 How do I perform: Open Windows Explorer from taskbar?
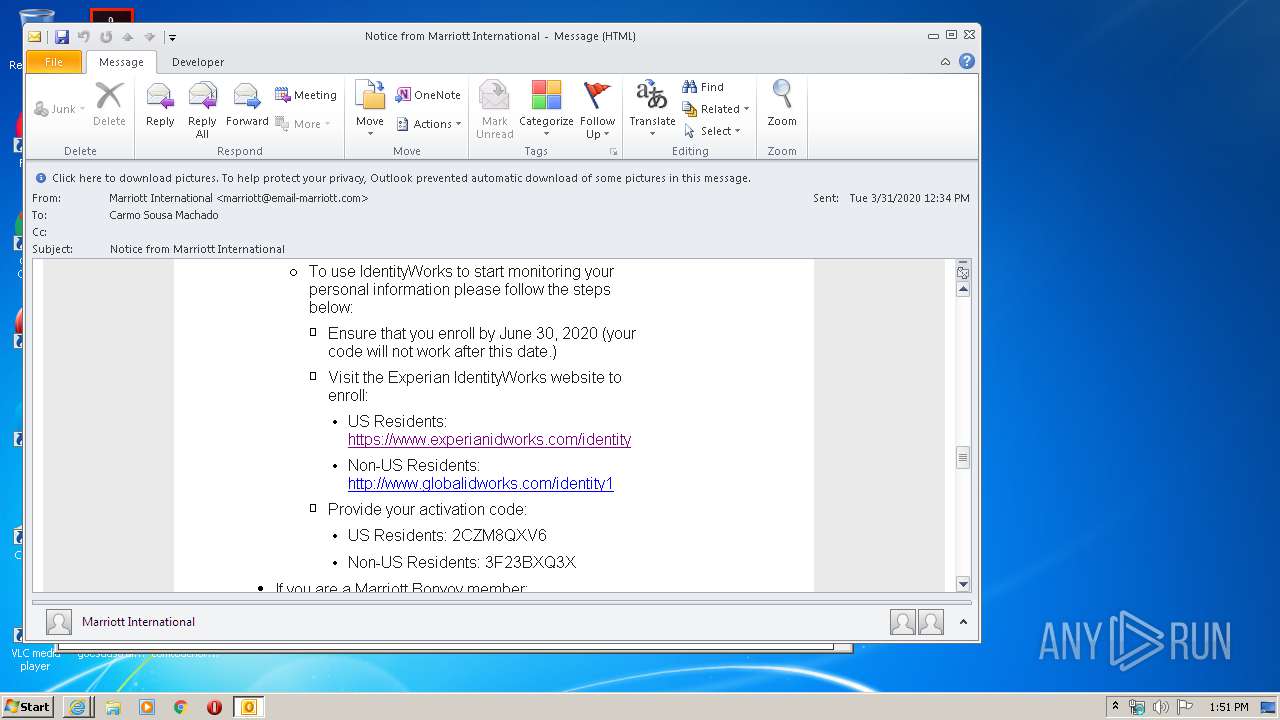pyautogui.click(x=113, y=707)
